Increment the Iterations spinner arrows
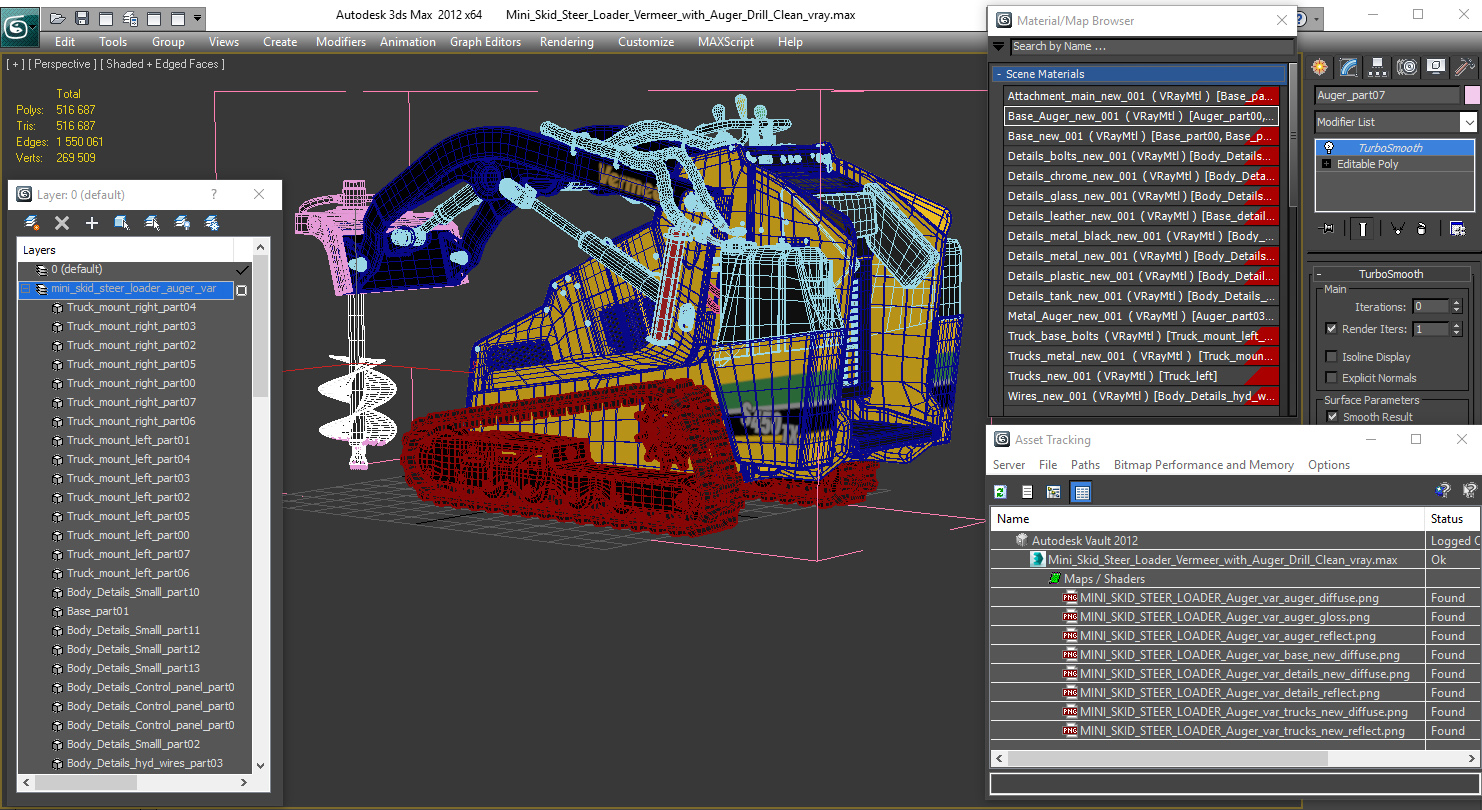The width and height of the screenshot is (1482, 810). [1457, 307]
